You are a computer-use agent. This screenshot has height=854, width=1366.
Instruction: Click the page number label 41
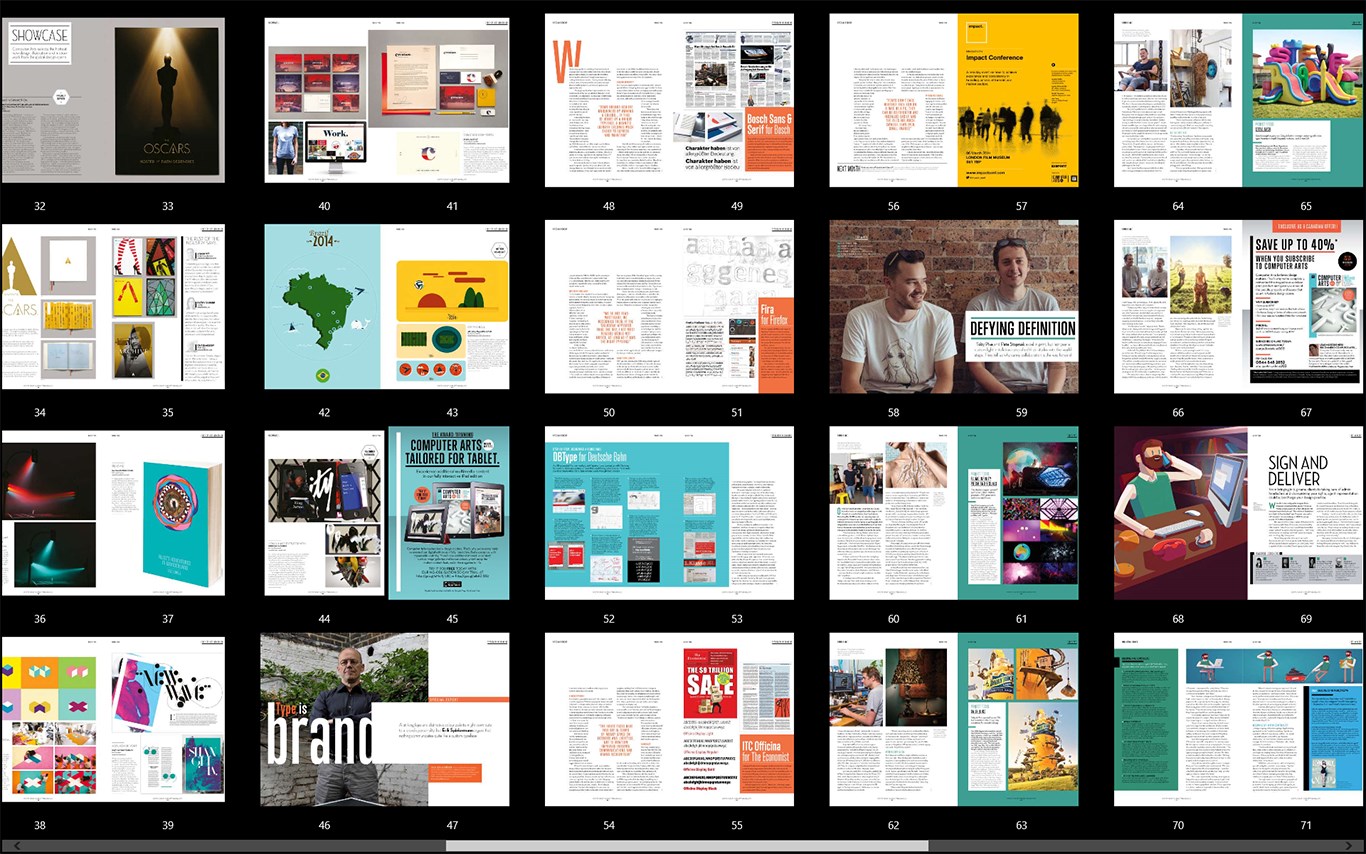(452, 207)
